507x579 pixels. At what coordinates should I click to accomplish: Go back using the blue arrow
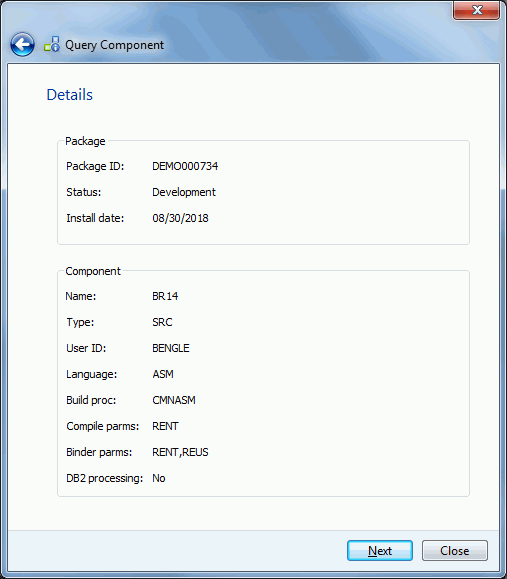tap(22, 45)
